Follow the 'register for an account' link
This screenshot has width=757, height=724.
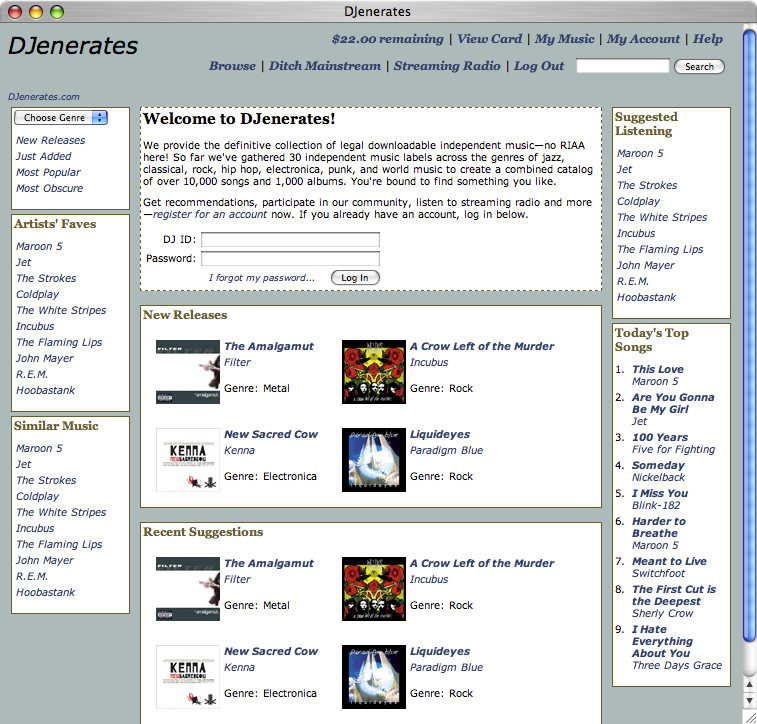click(210, 214)
